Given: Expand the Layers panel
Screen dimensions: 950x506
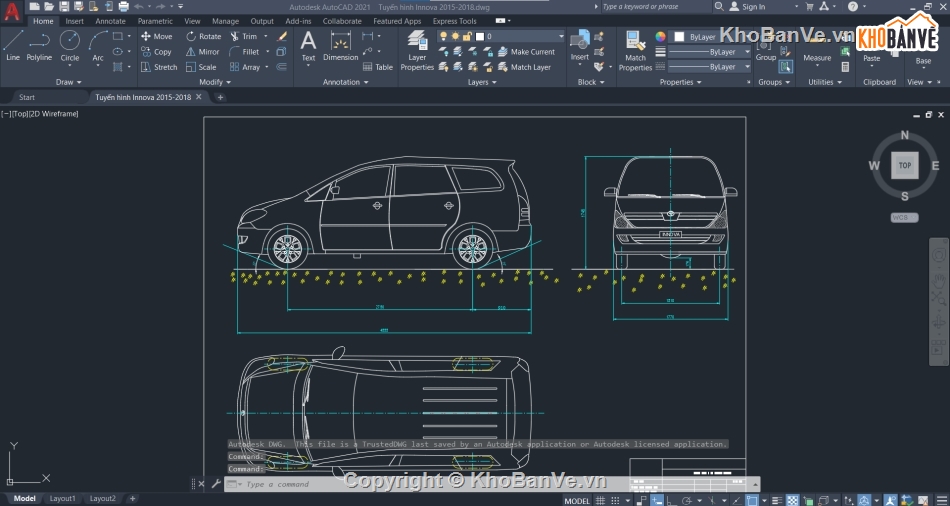Looking at the screenshot, I should (482, 82).
